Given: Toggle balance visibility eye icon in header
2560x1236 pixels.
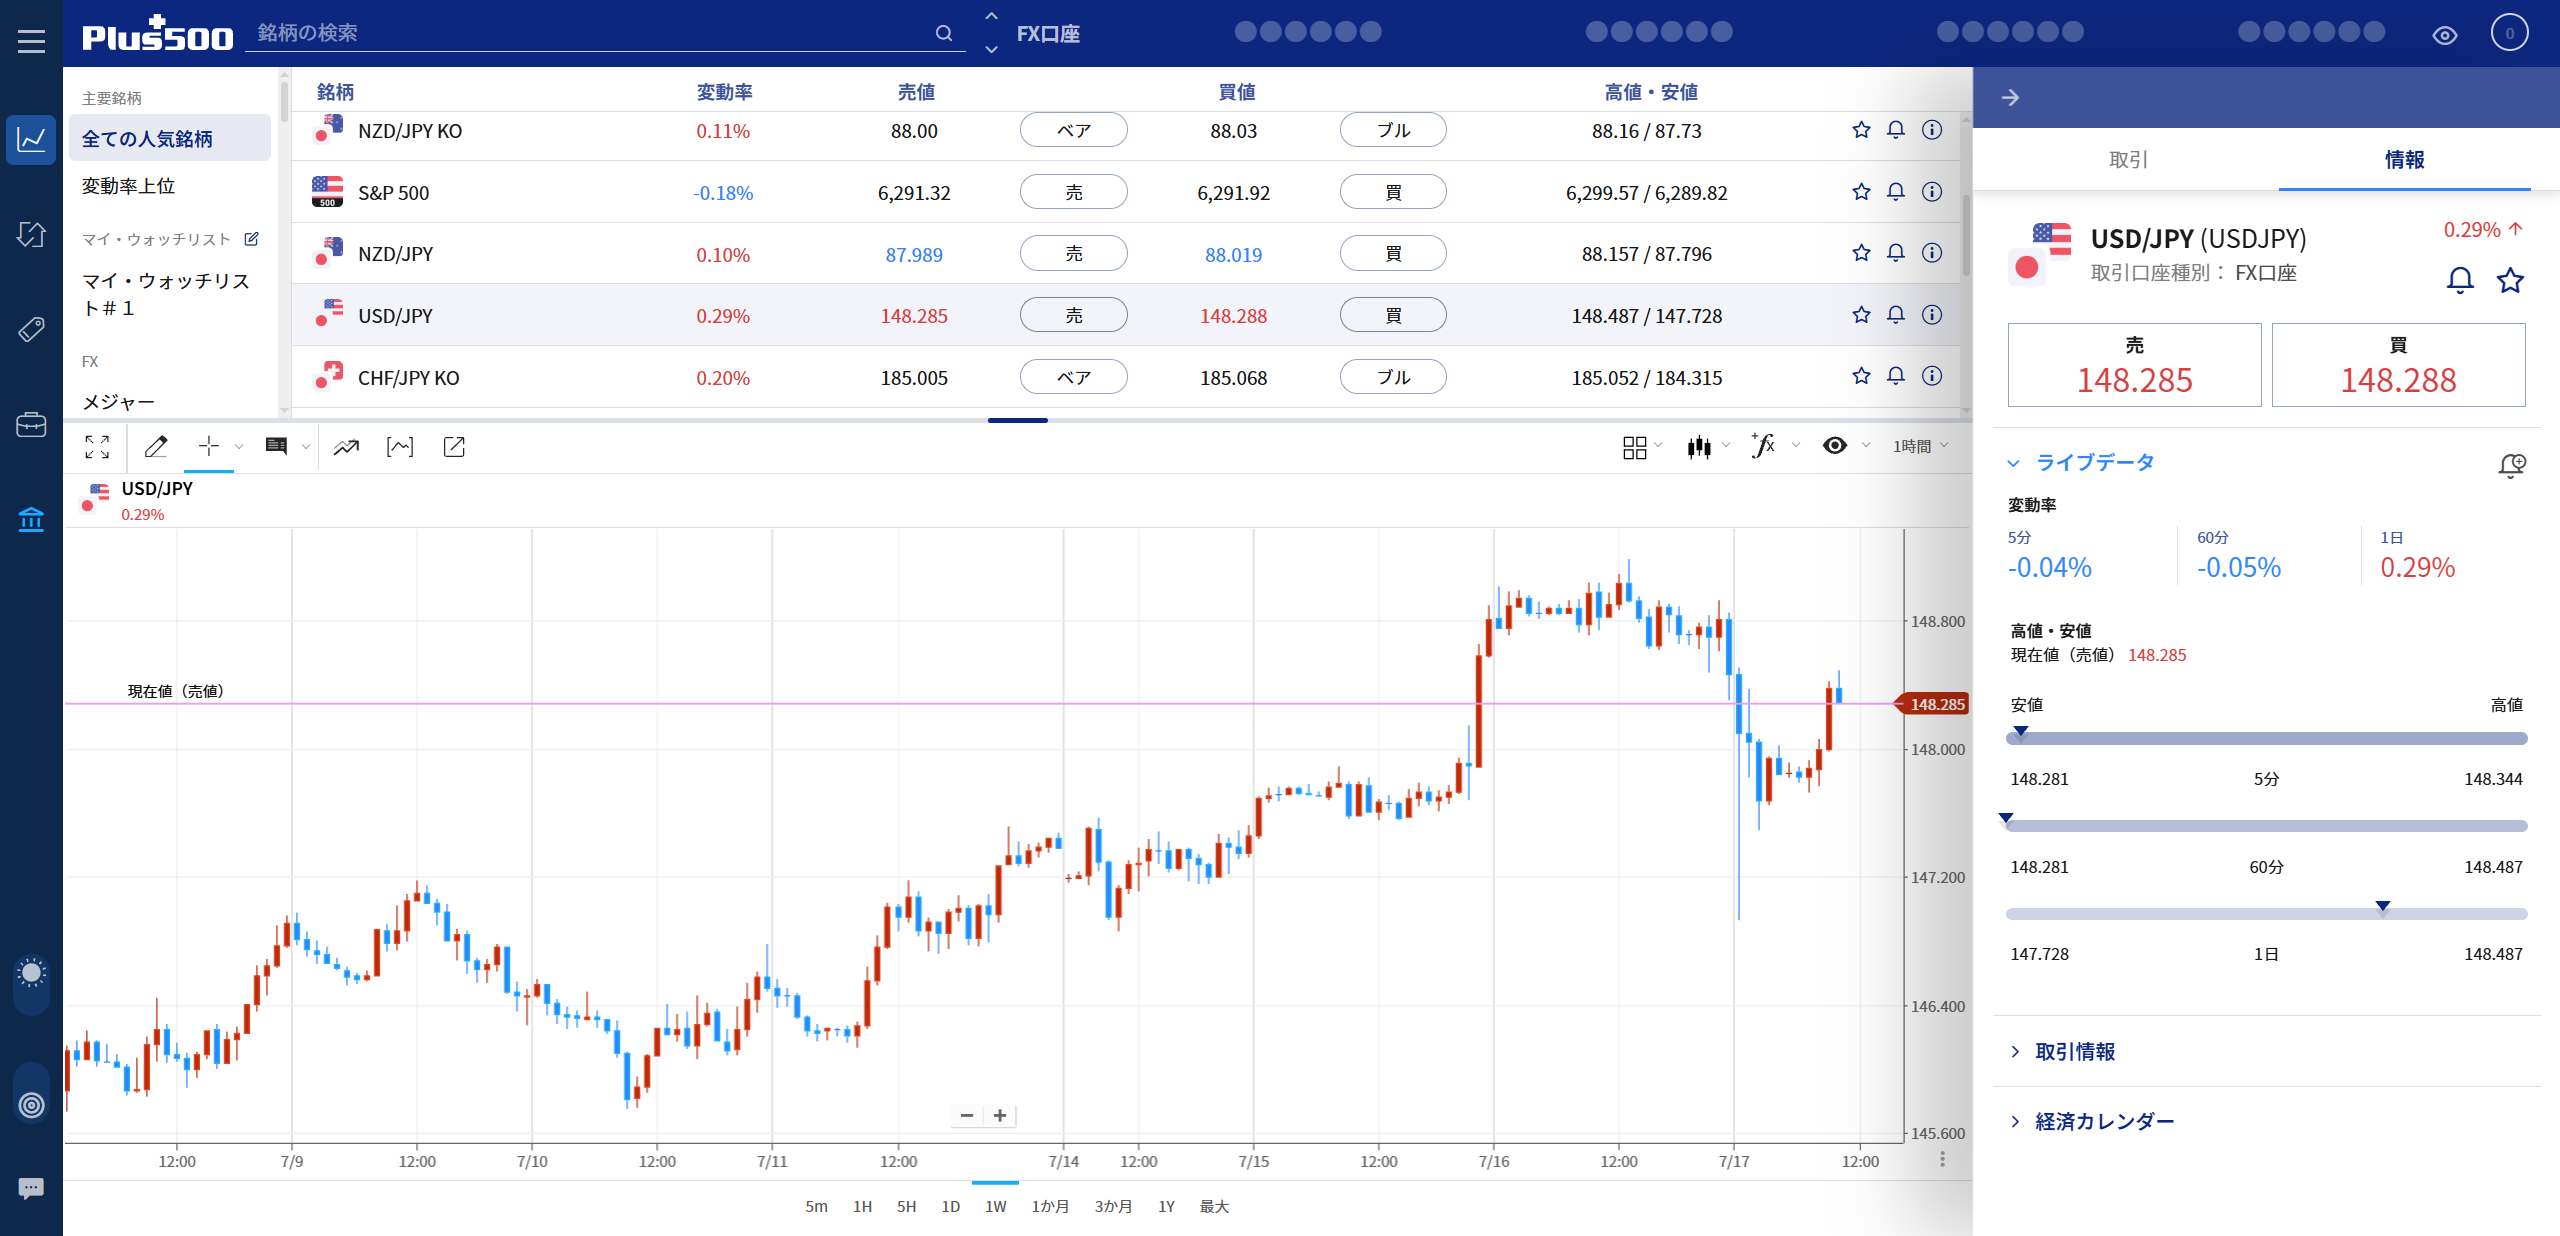Looking at the screenshot, I should tap(2444, 35).
